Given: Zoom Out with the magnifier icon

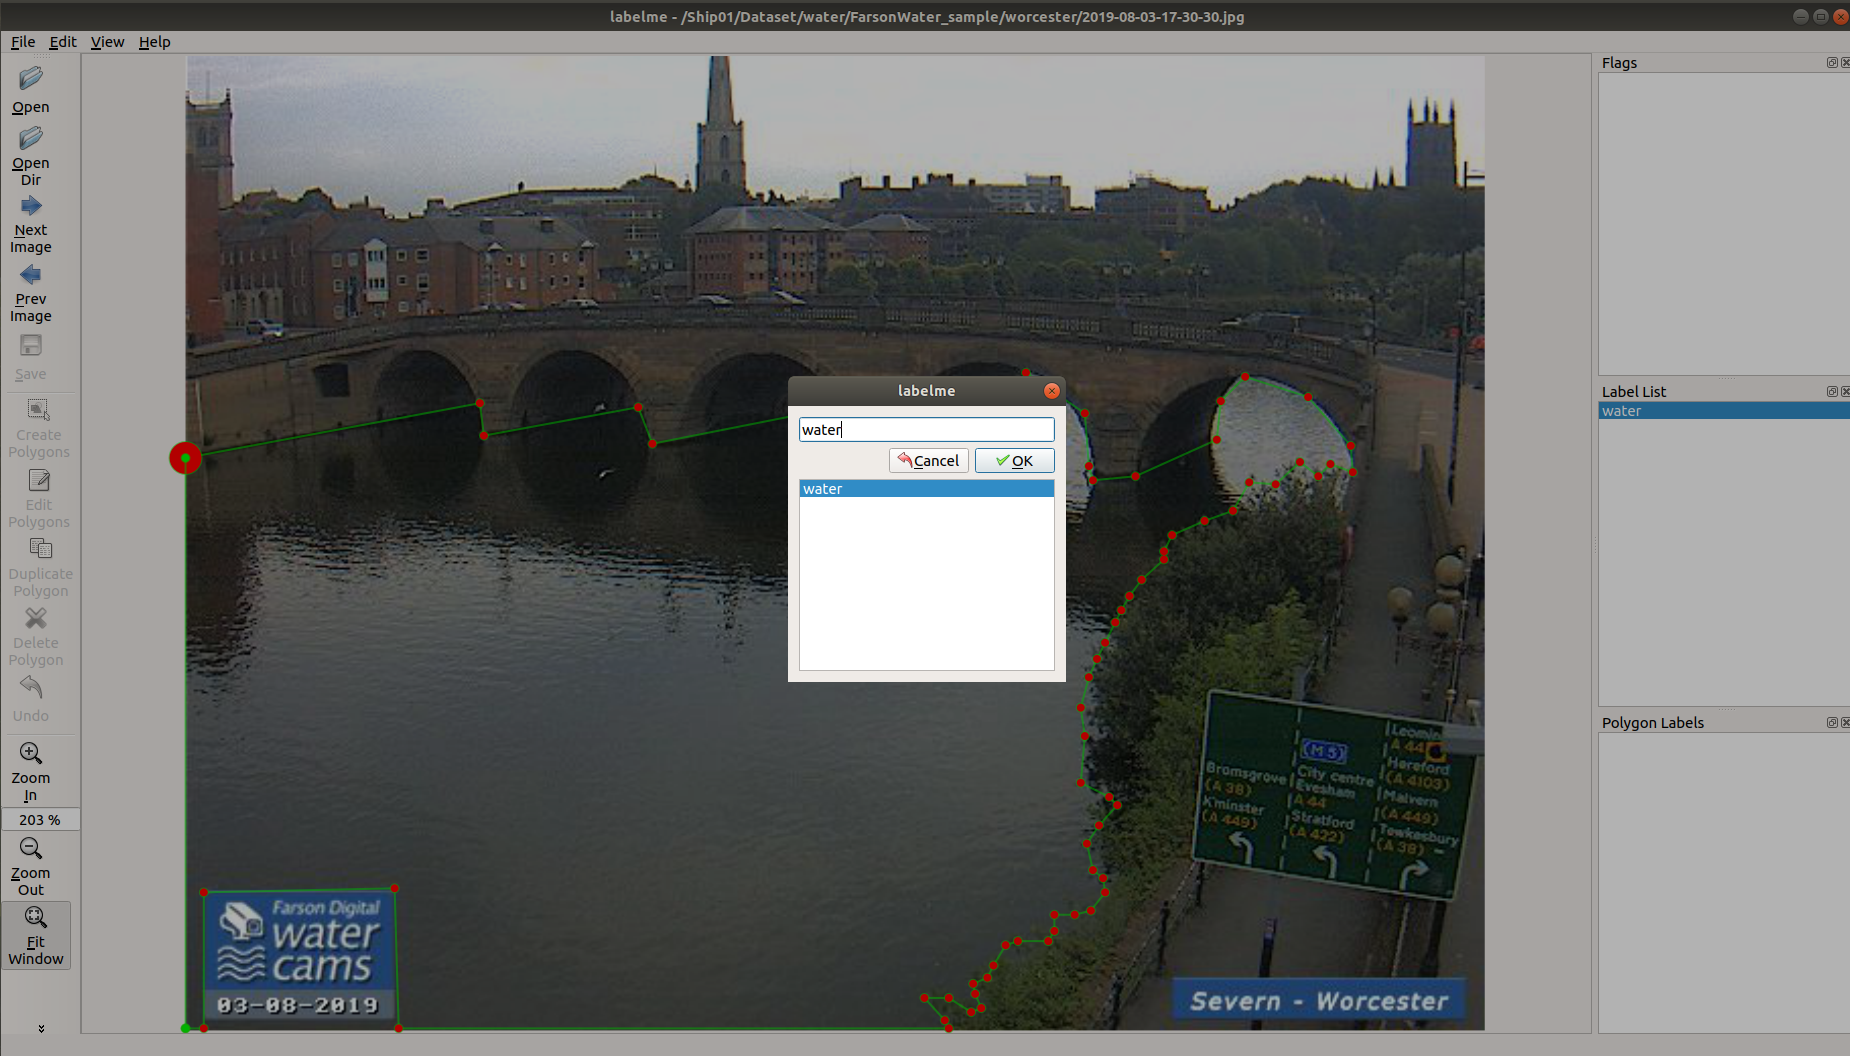Looking at the screenshot, I should click(x=31, y=848).
